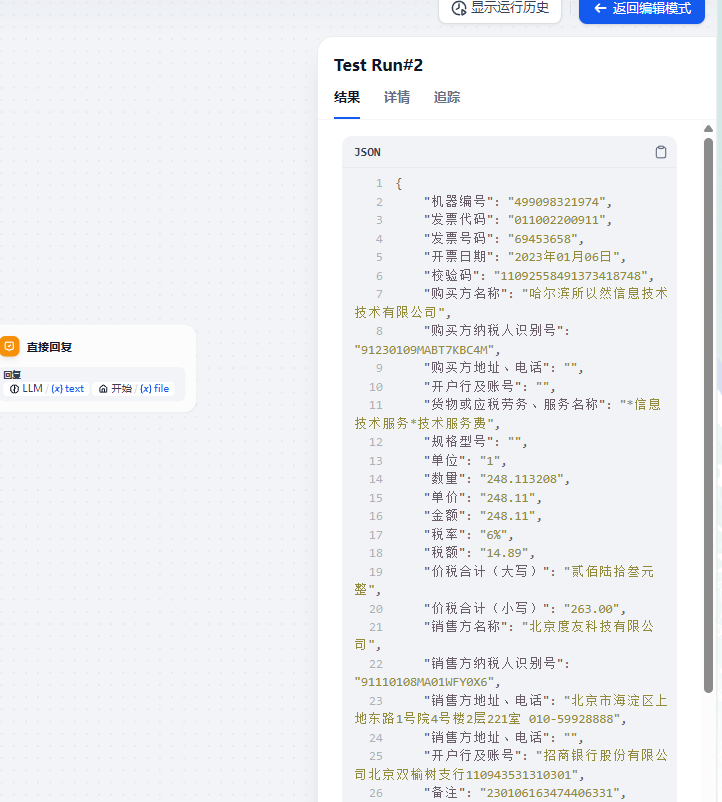Click the 单价 value on line 15

click(x=508, y=498)
